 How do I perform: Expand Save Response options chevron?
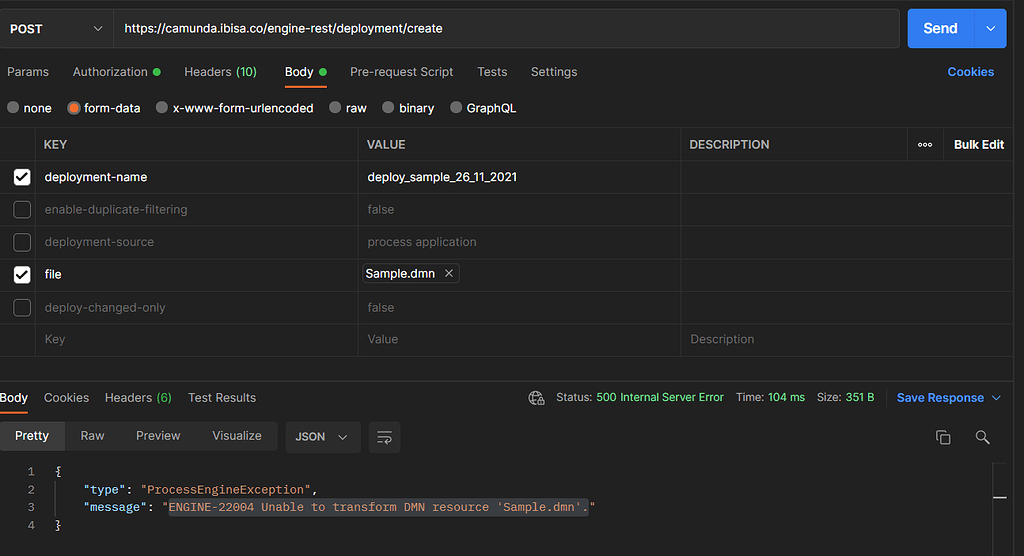click(997, 398)
